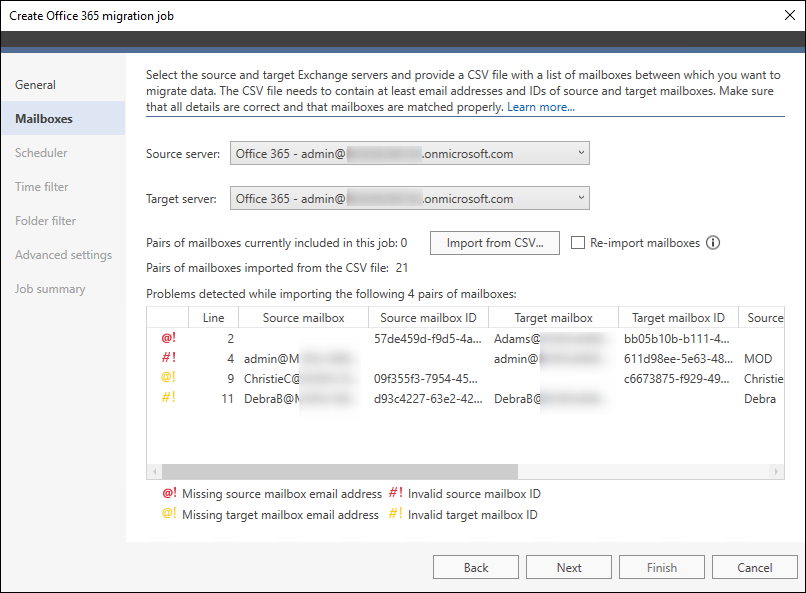Click the yellow @! icon on line 9
This screenshot has width=806, height=593.
point(169,377)
